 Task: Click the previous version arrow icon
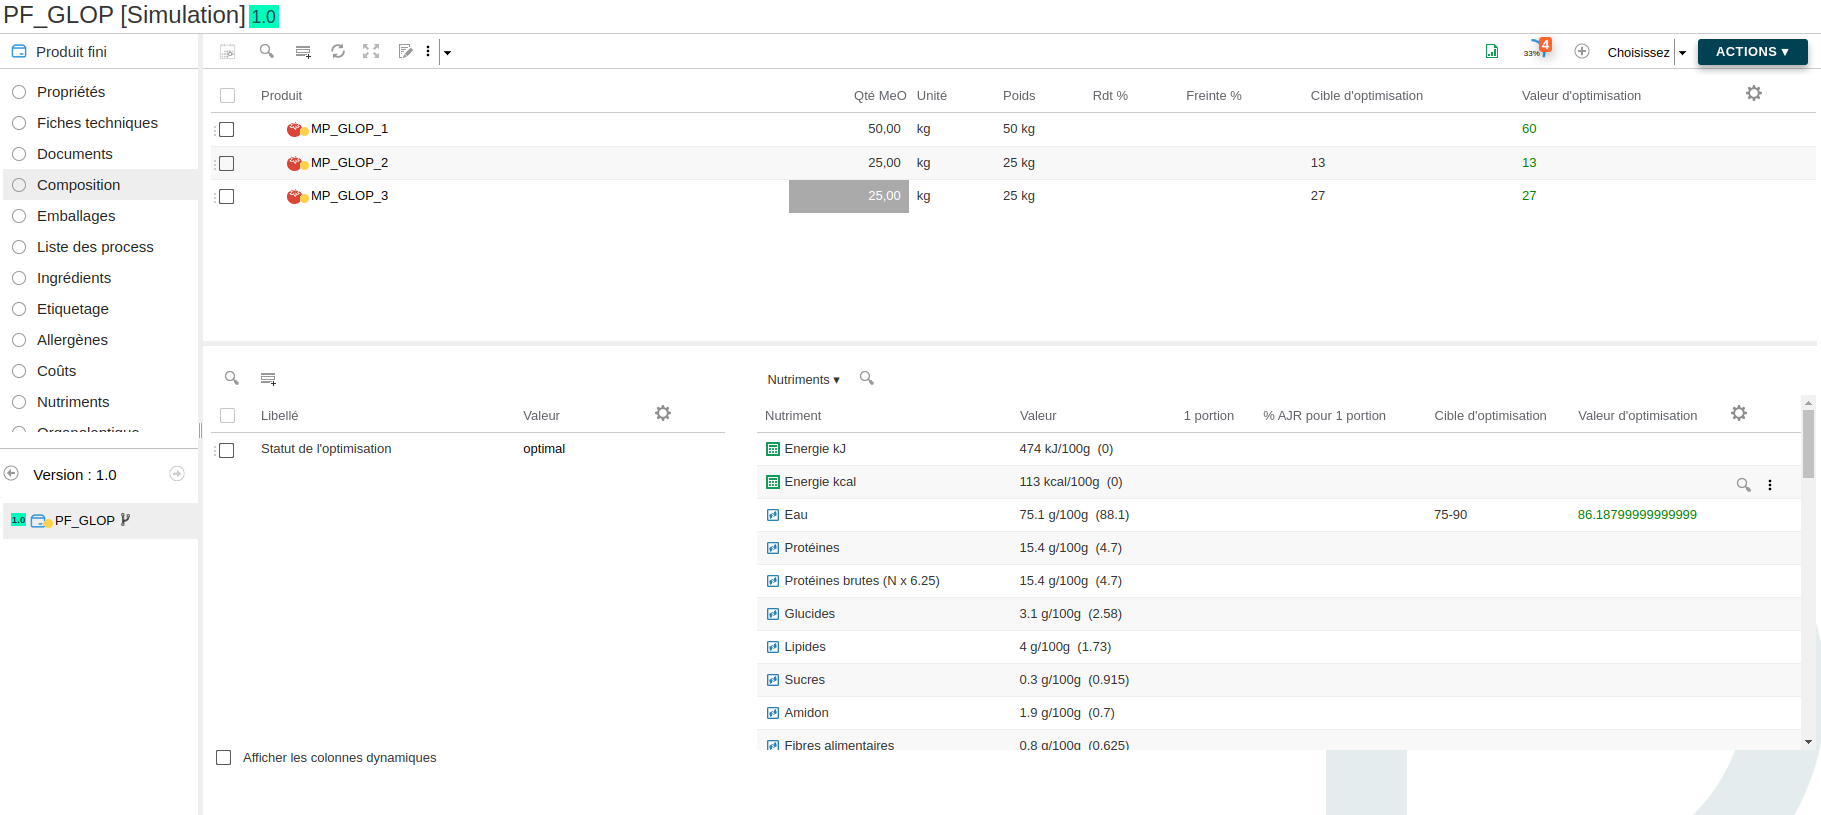coord(11,473)
